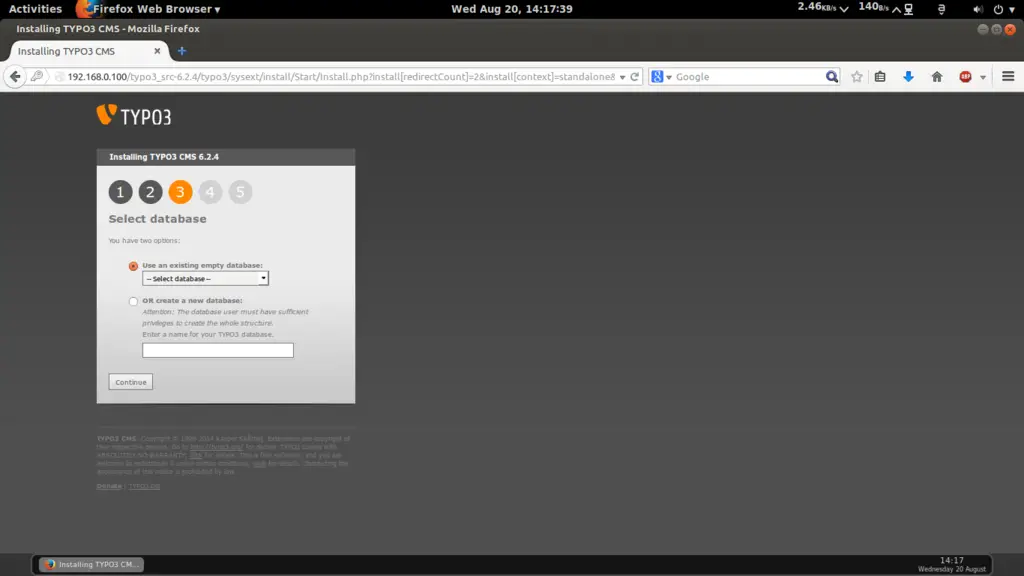Select "Use an existing empty database" radio
Viewport: 1024px width, 576px height.
click(133, 266)
